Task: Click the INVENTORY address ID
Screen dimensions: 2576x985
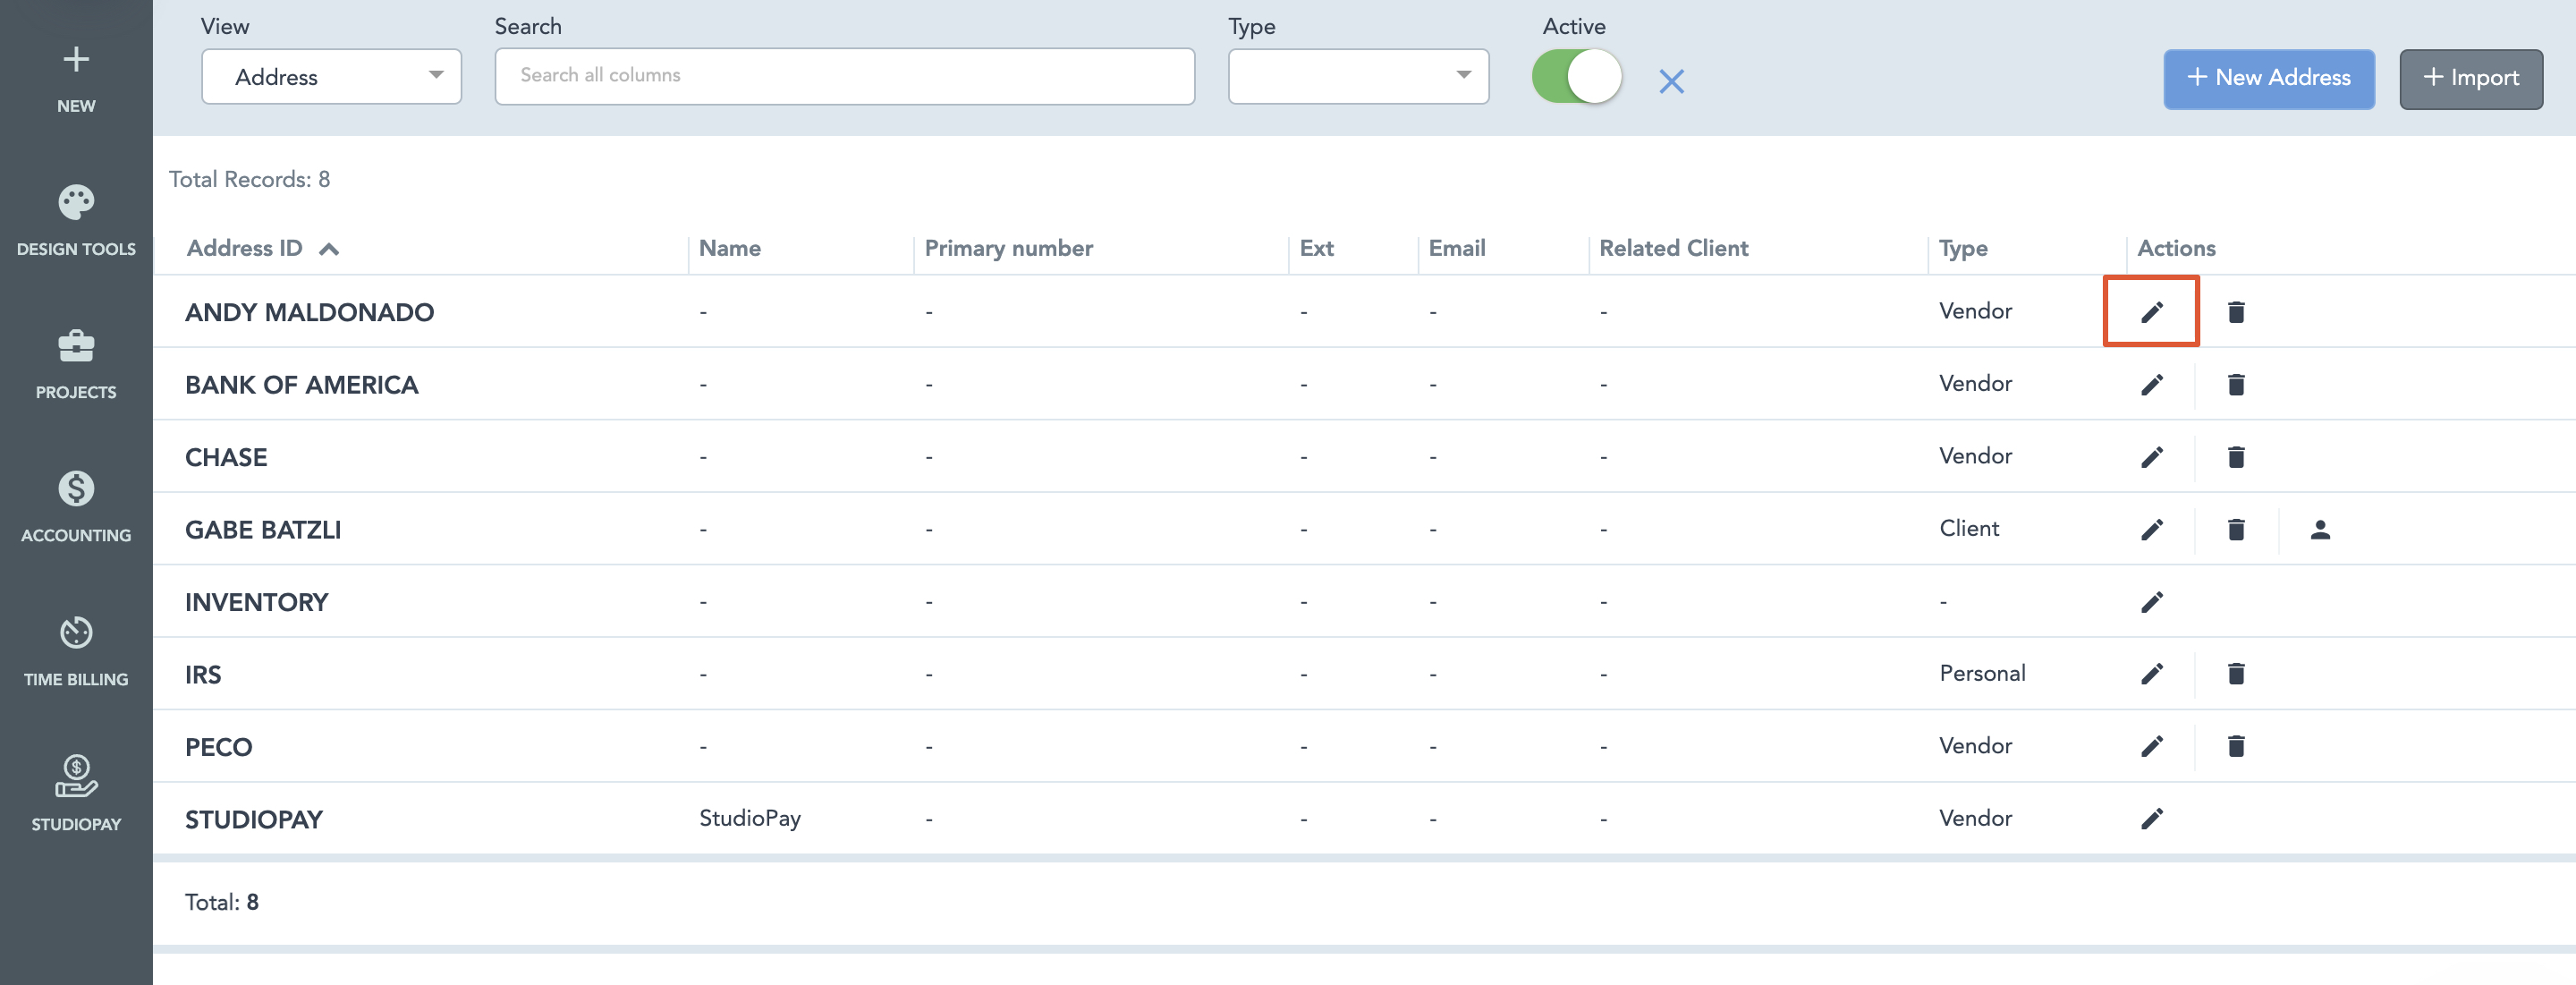Action: [256, 602]
